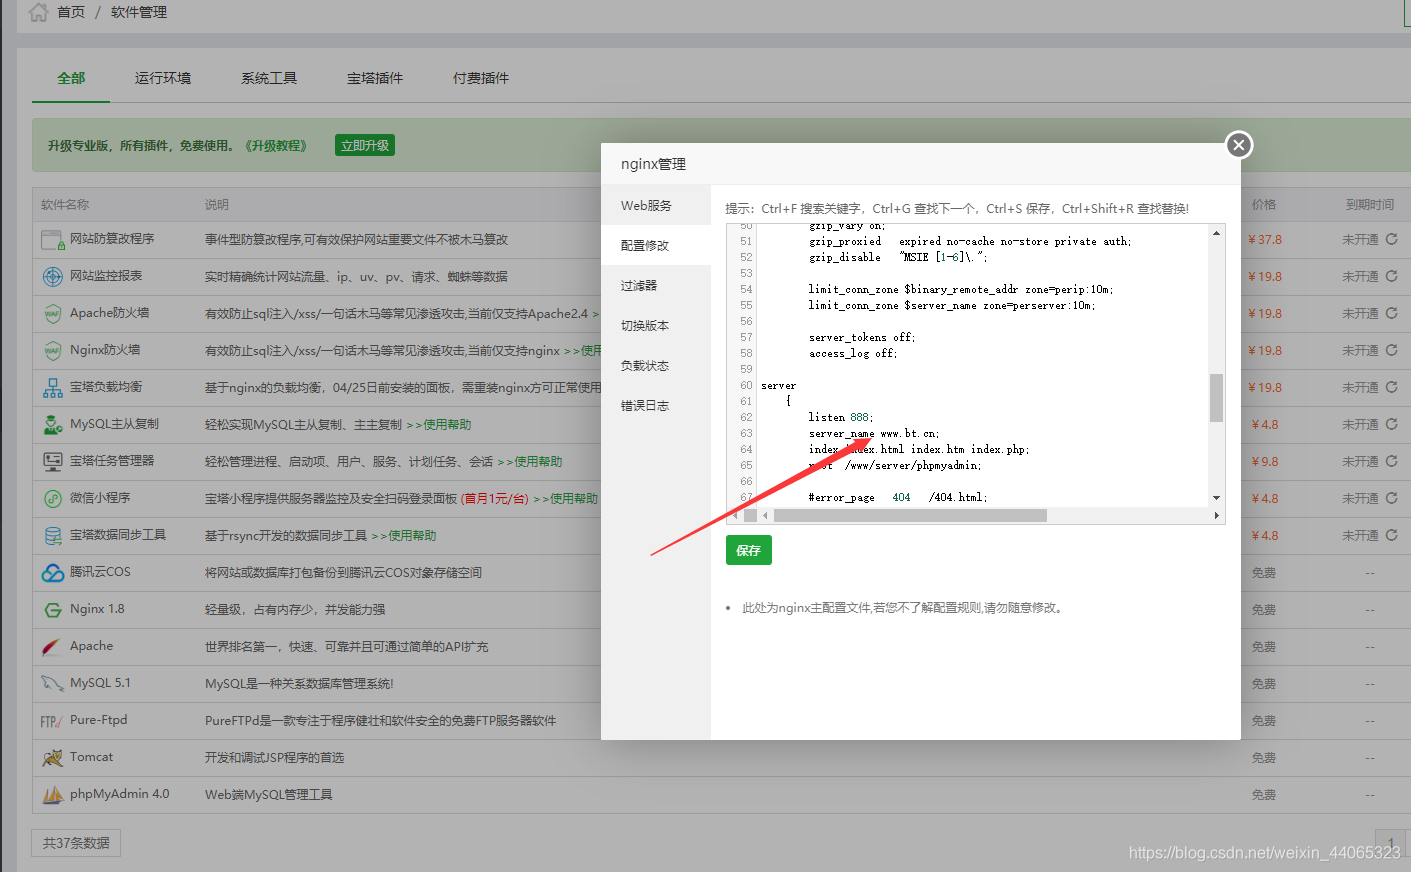Refresh 宝塔负载均衡 expiry status icon

tap(1391, 387)
